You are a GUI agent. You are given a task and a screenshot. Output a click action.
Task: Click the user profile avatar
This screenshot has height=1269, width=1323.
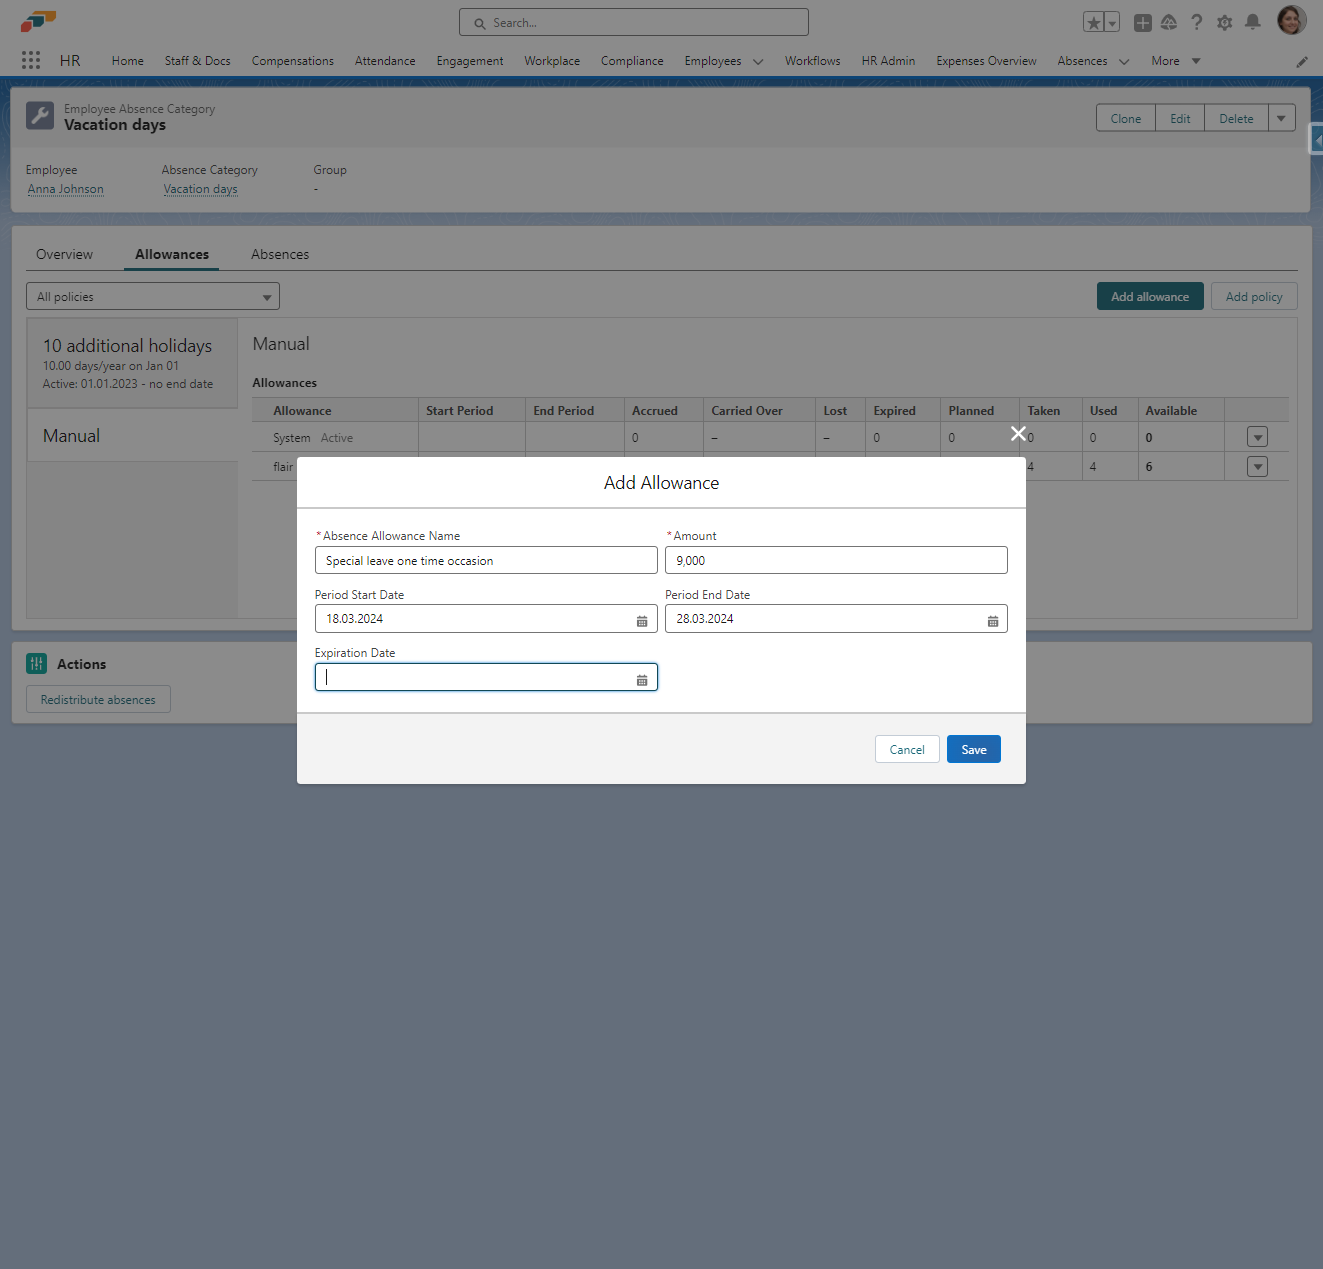coord(1291,21)
